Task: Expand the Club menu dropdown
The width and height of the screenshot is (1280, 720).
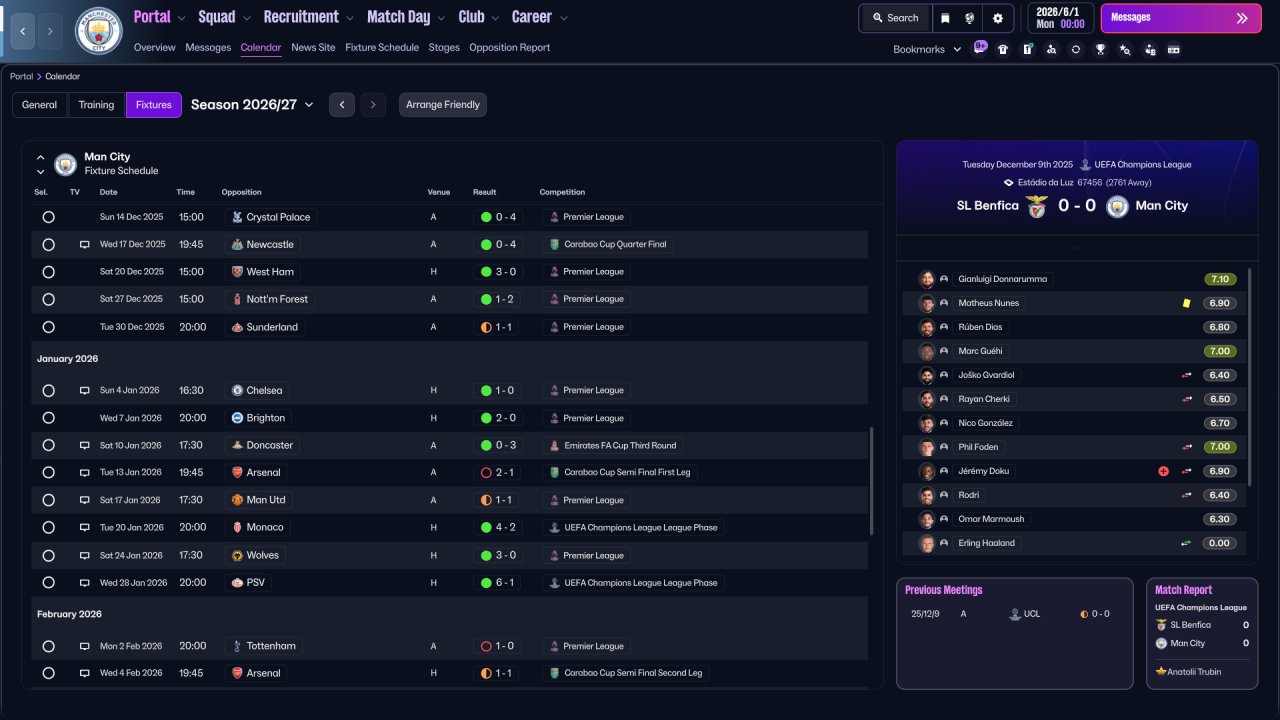Action: [494, 18]
